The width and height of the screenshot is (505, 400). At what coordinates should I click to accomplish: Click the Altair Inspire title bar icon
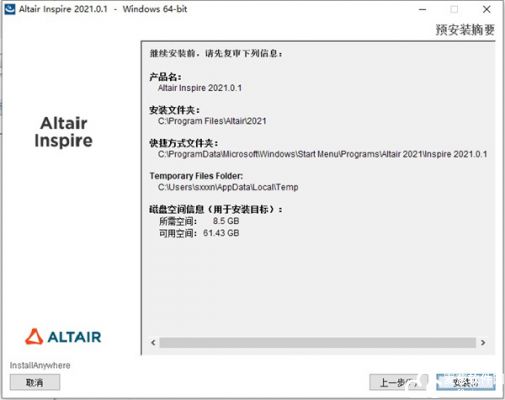(x=10, y=9)
